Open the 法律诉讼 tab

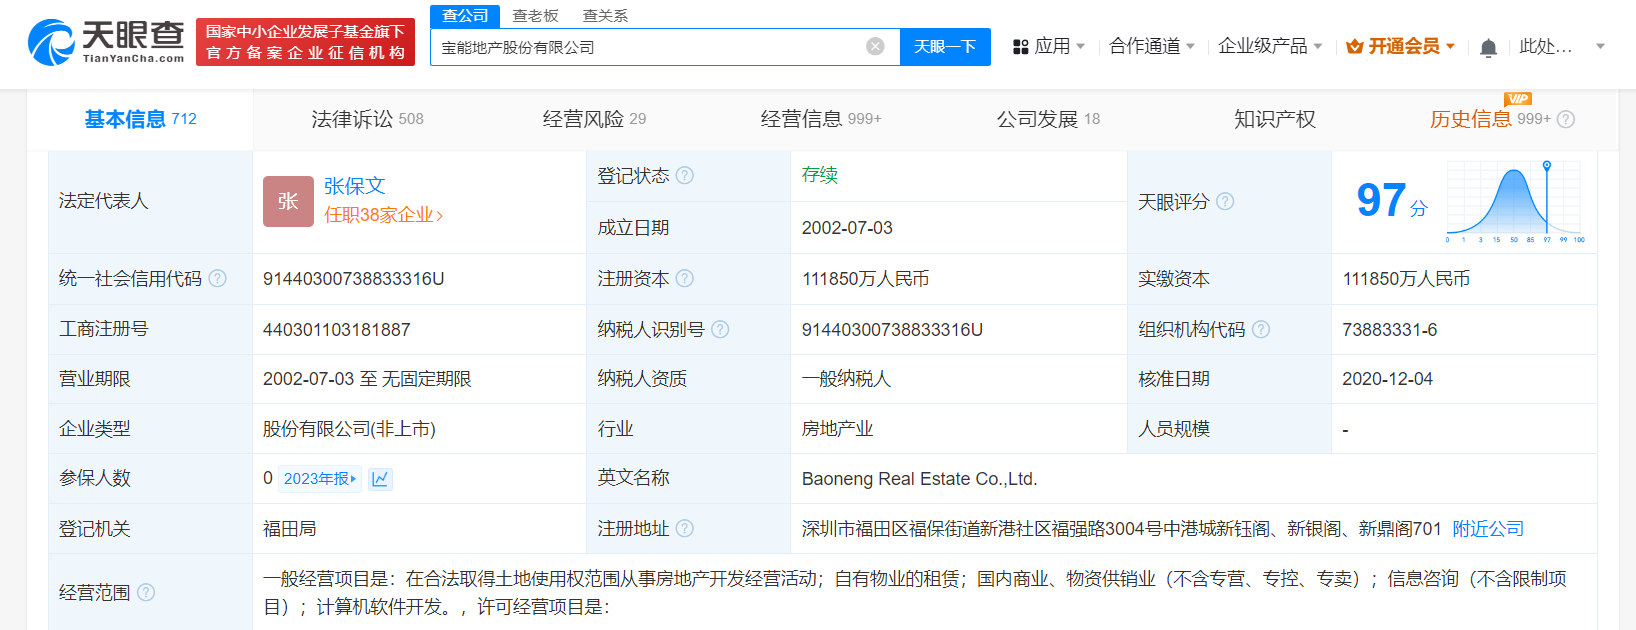point(367,119)
